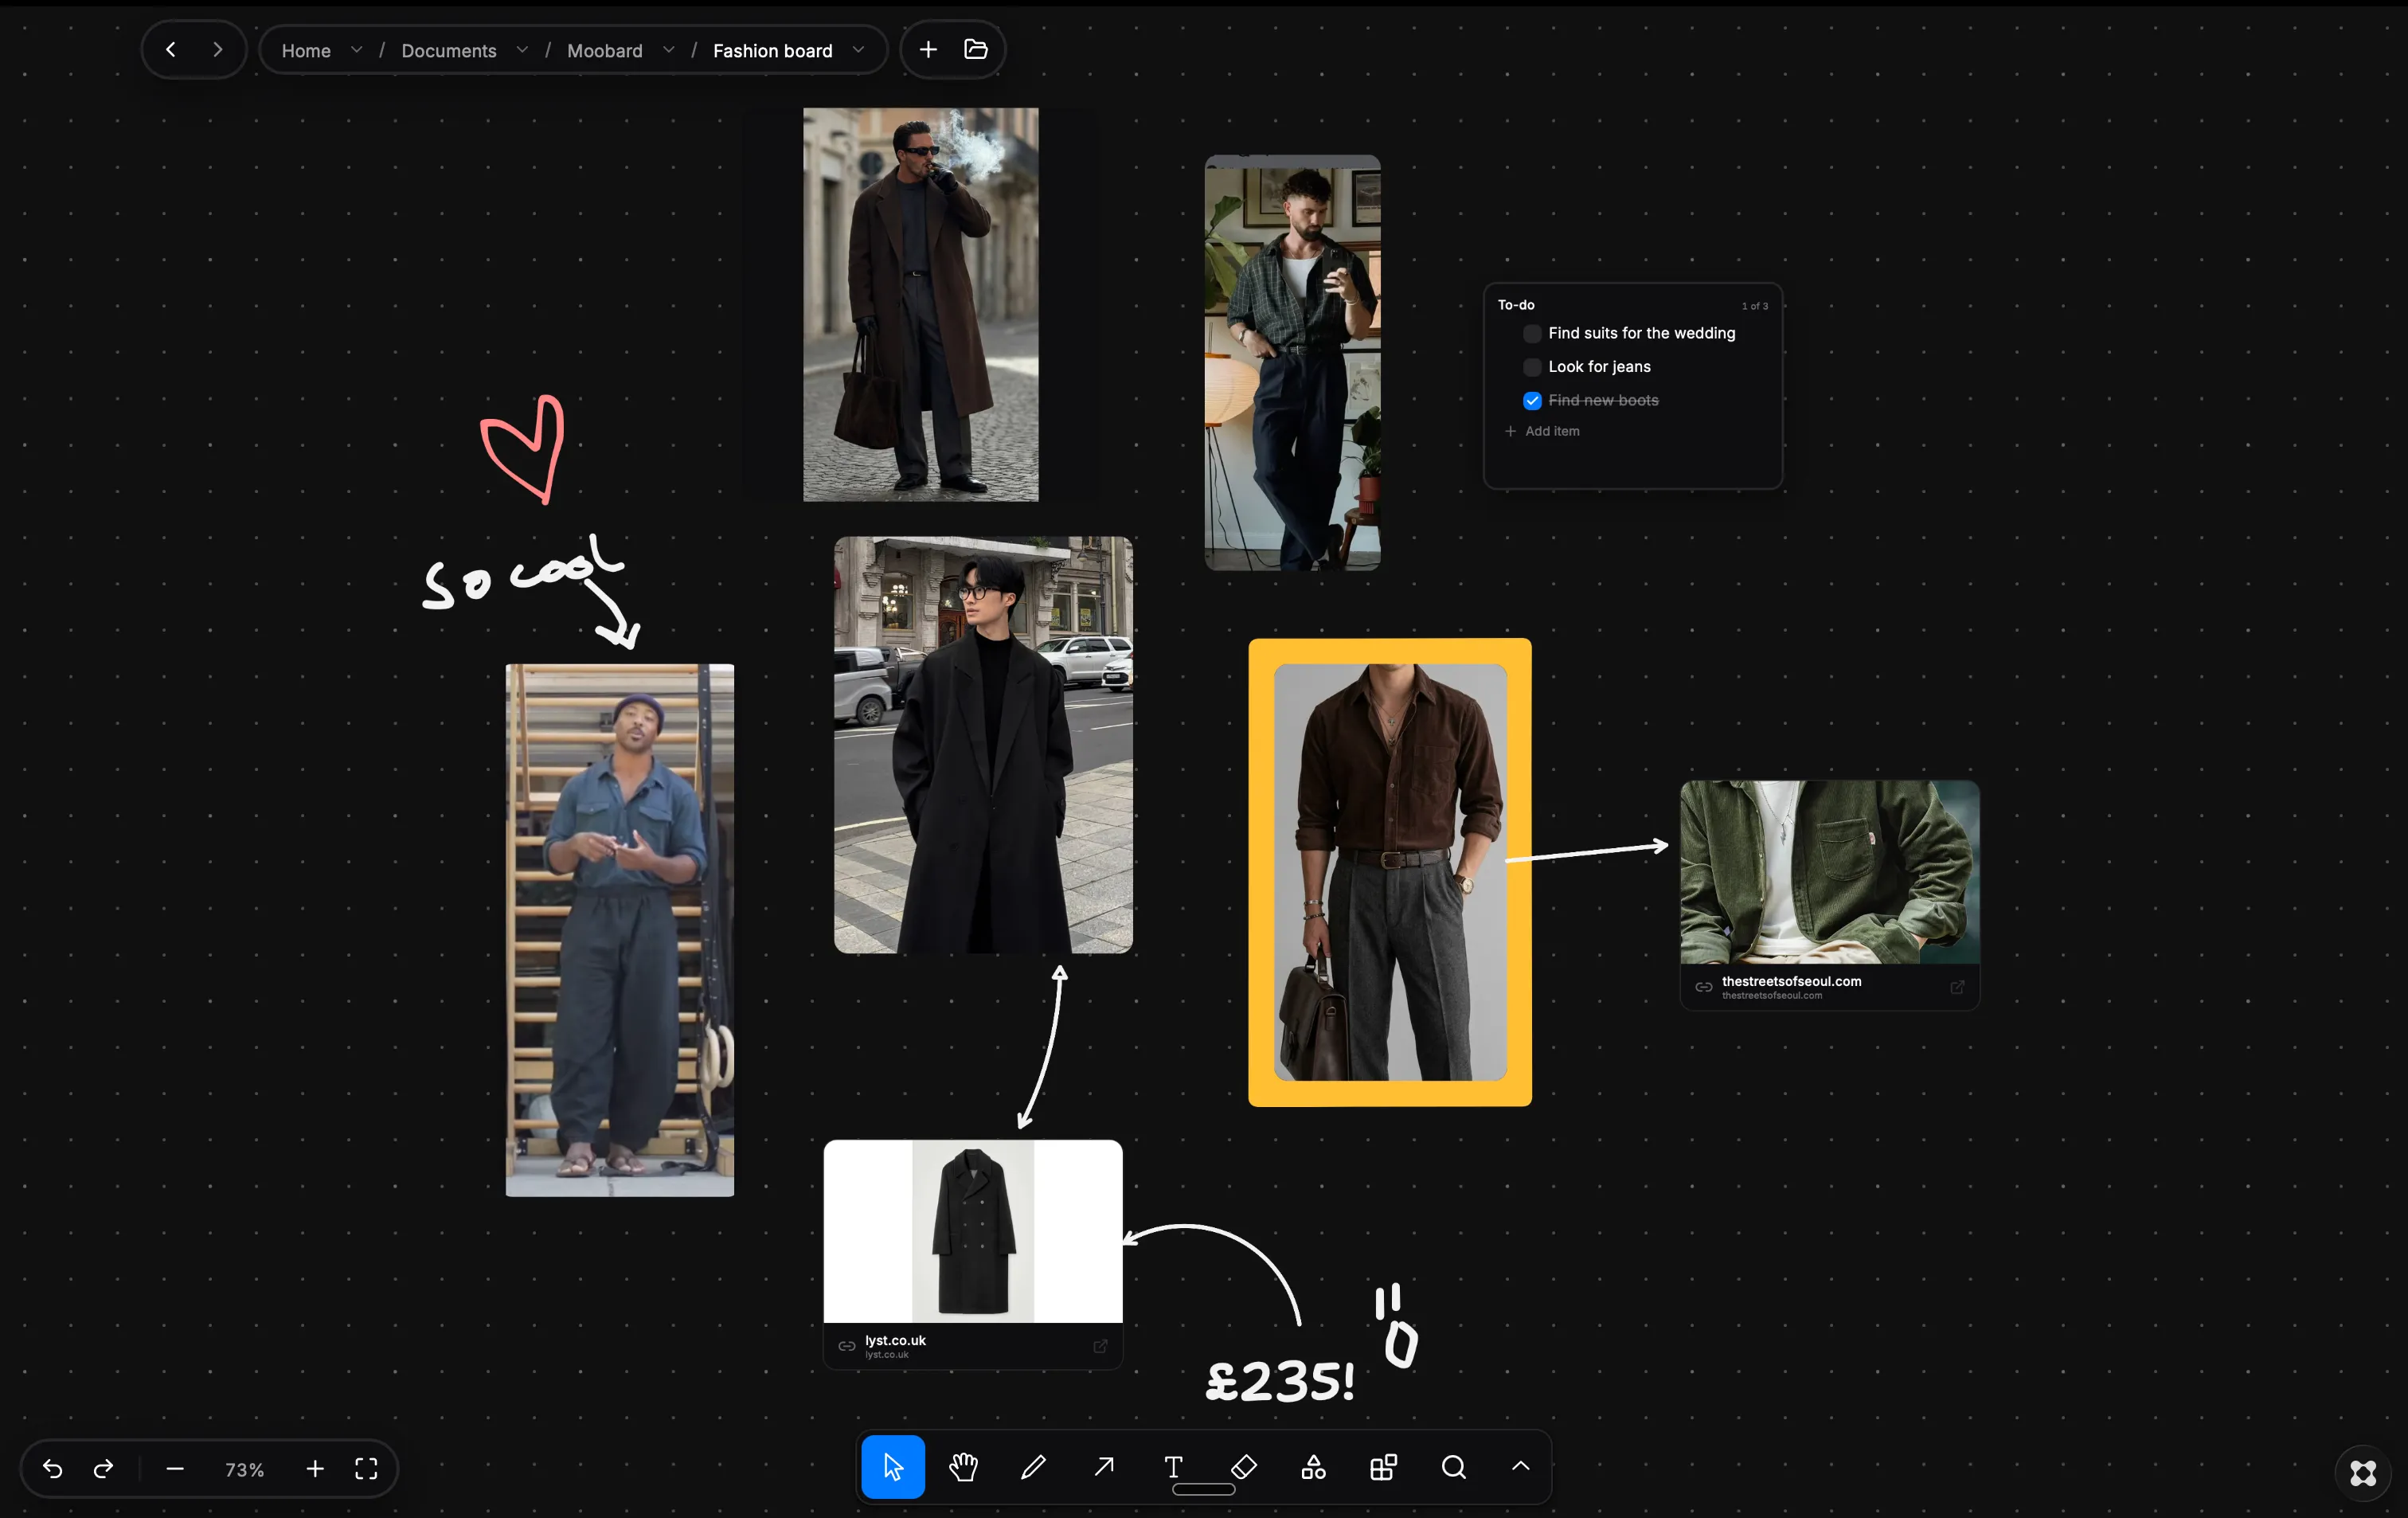
Task: Go to the Home breadcrumb
Action: 306,51
